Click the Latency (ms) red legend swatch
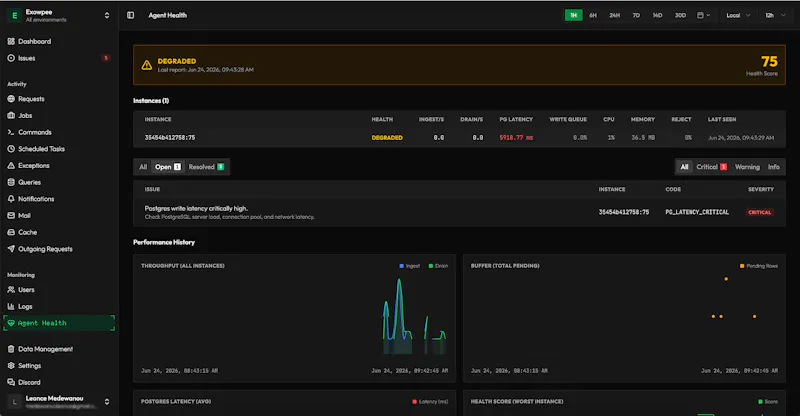This screenshot has width=800, height=416. 414,402
